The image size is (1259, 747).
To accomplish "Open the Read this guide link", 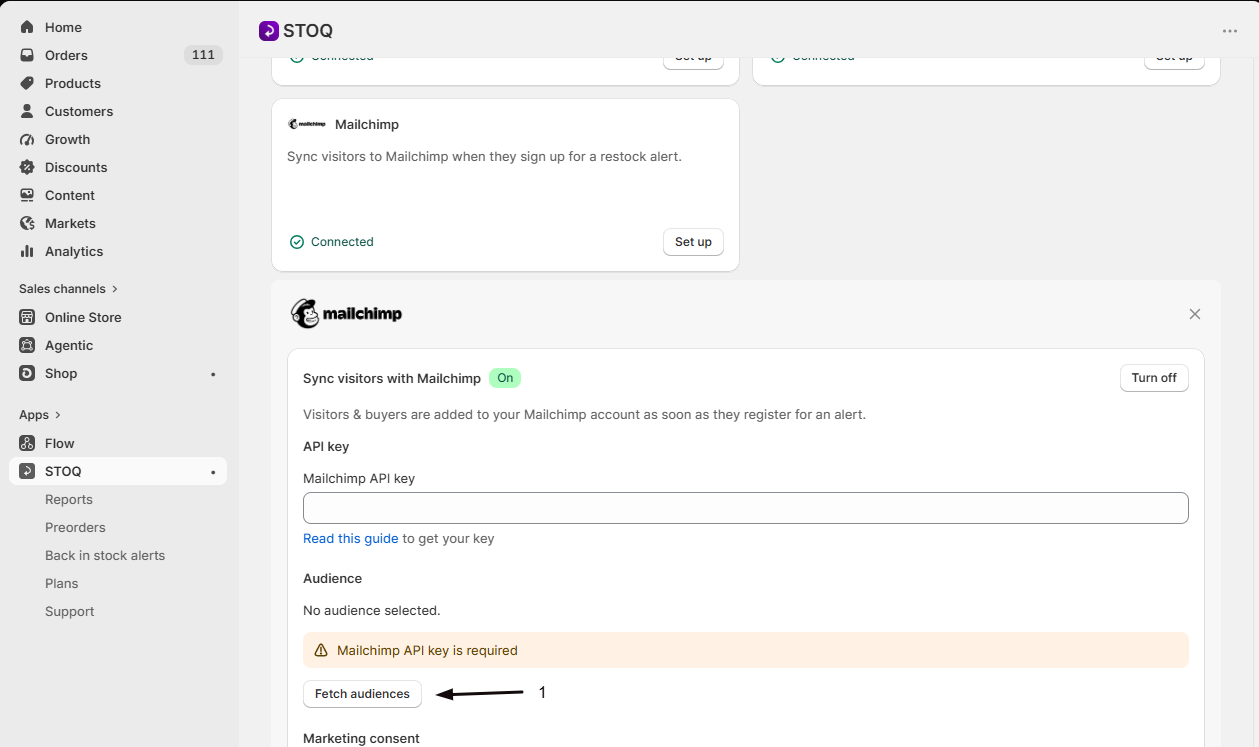I will click(351, 538).
